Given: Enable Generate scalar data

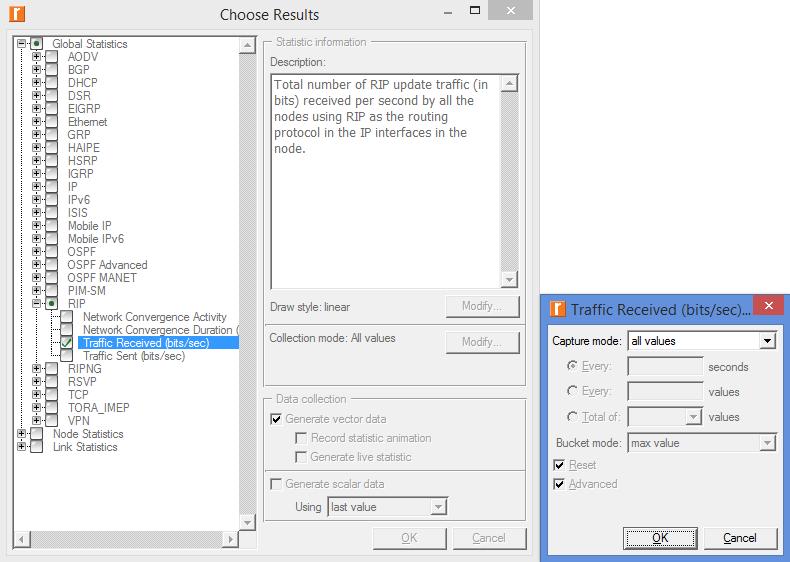Looking at the screenshot, I should (276, 484).
